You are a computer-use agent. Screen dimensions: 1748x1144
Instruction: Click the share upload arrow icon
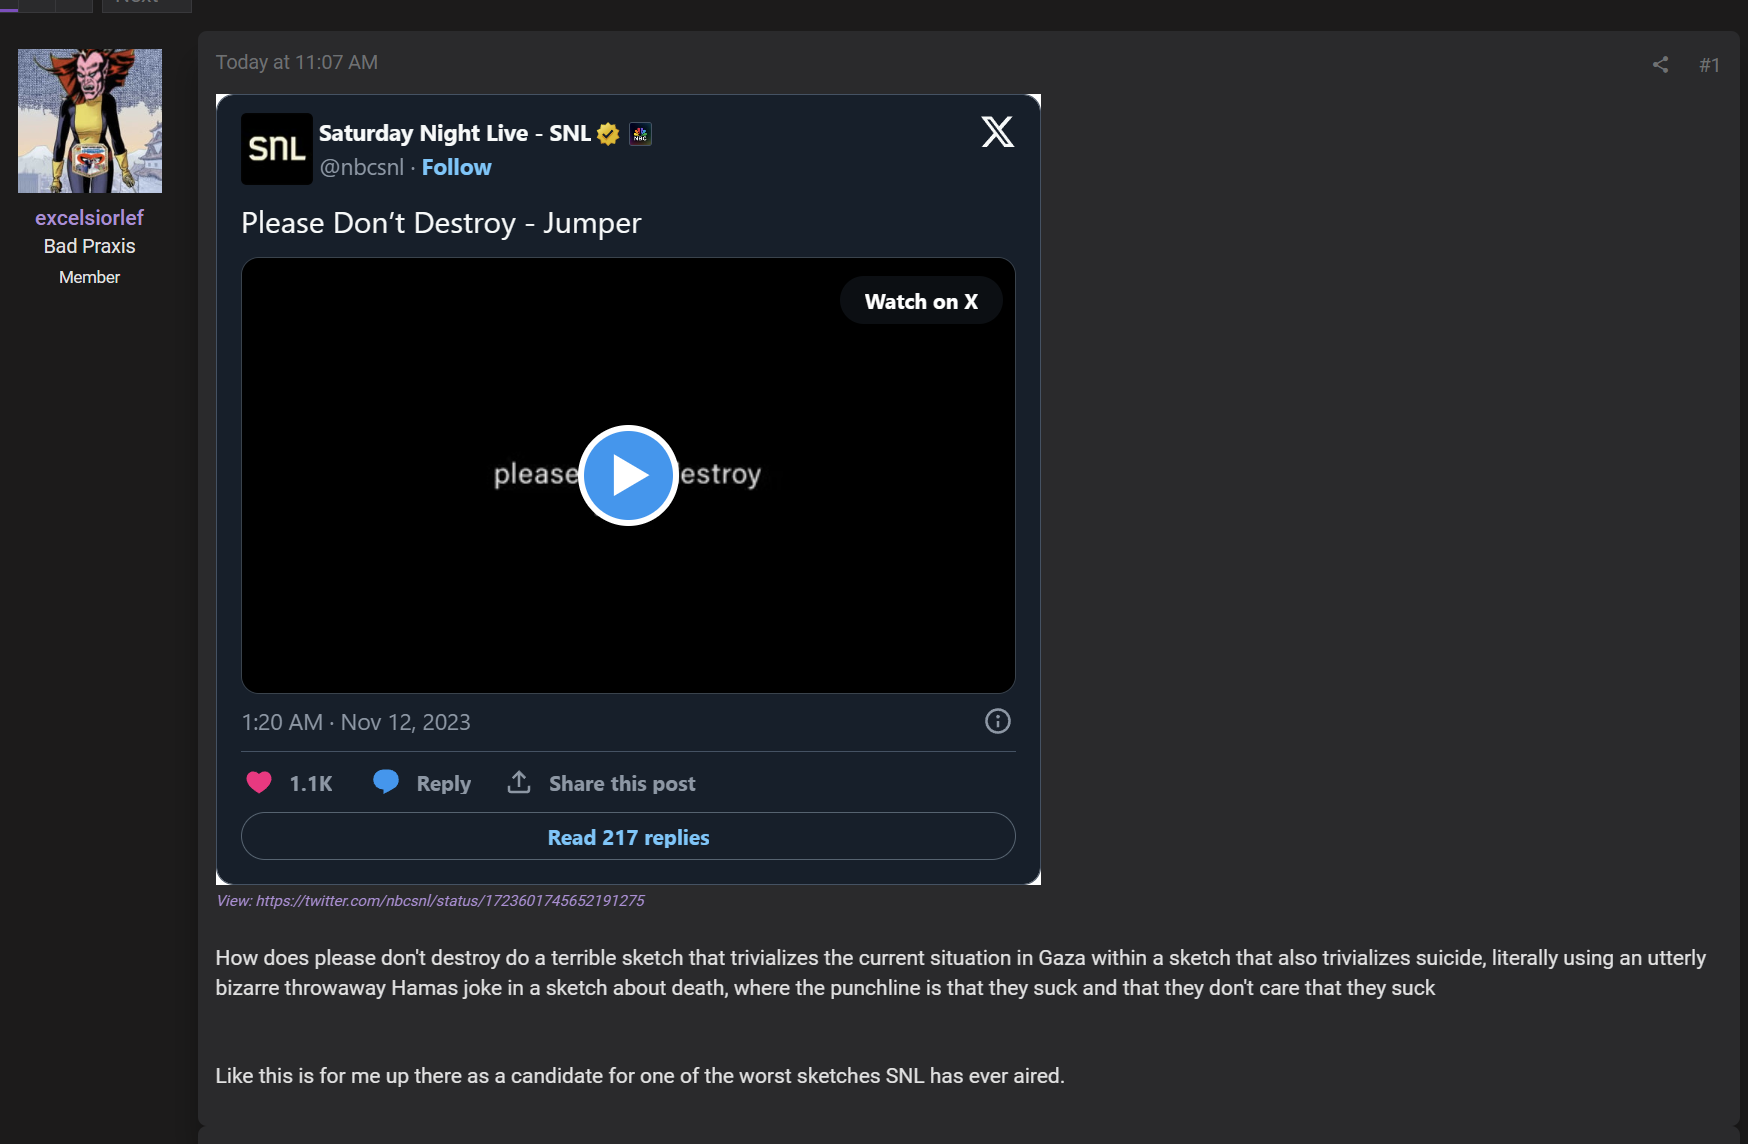coord(519,782)
